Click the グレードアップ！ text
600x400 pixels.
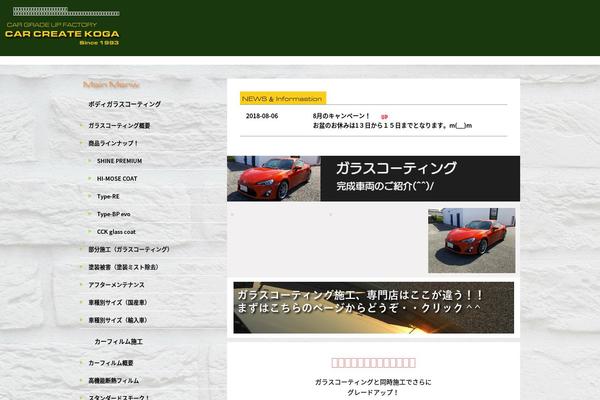click(373, 392)
